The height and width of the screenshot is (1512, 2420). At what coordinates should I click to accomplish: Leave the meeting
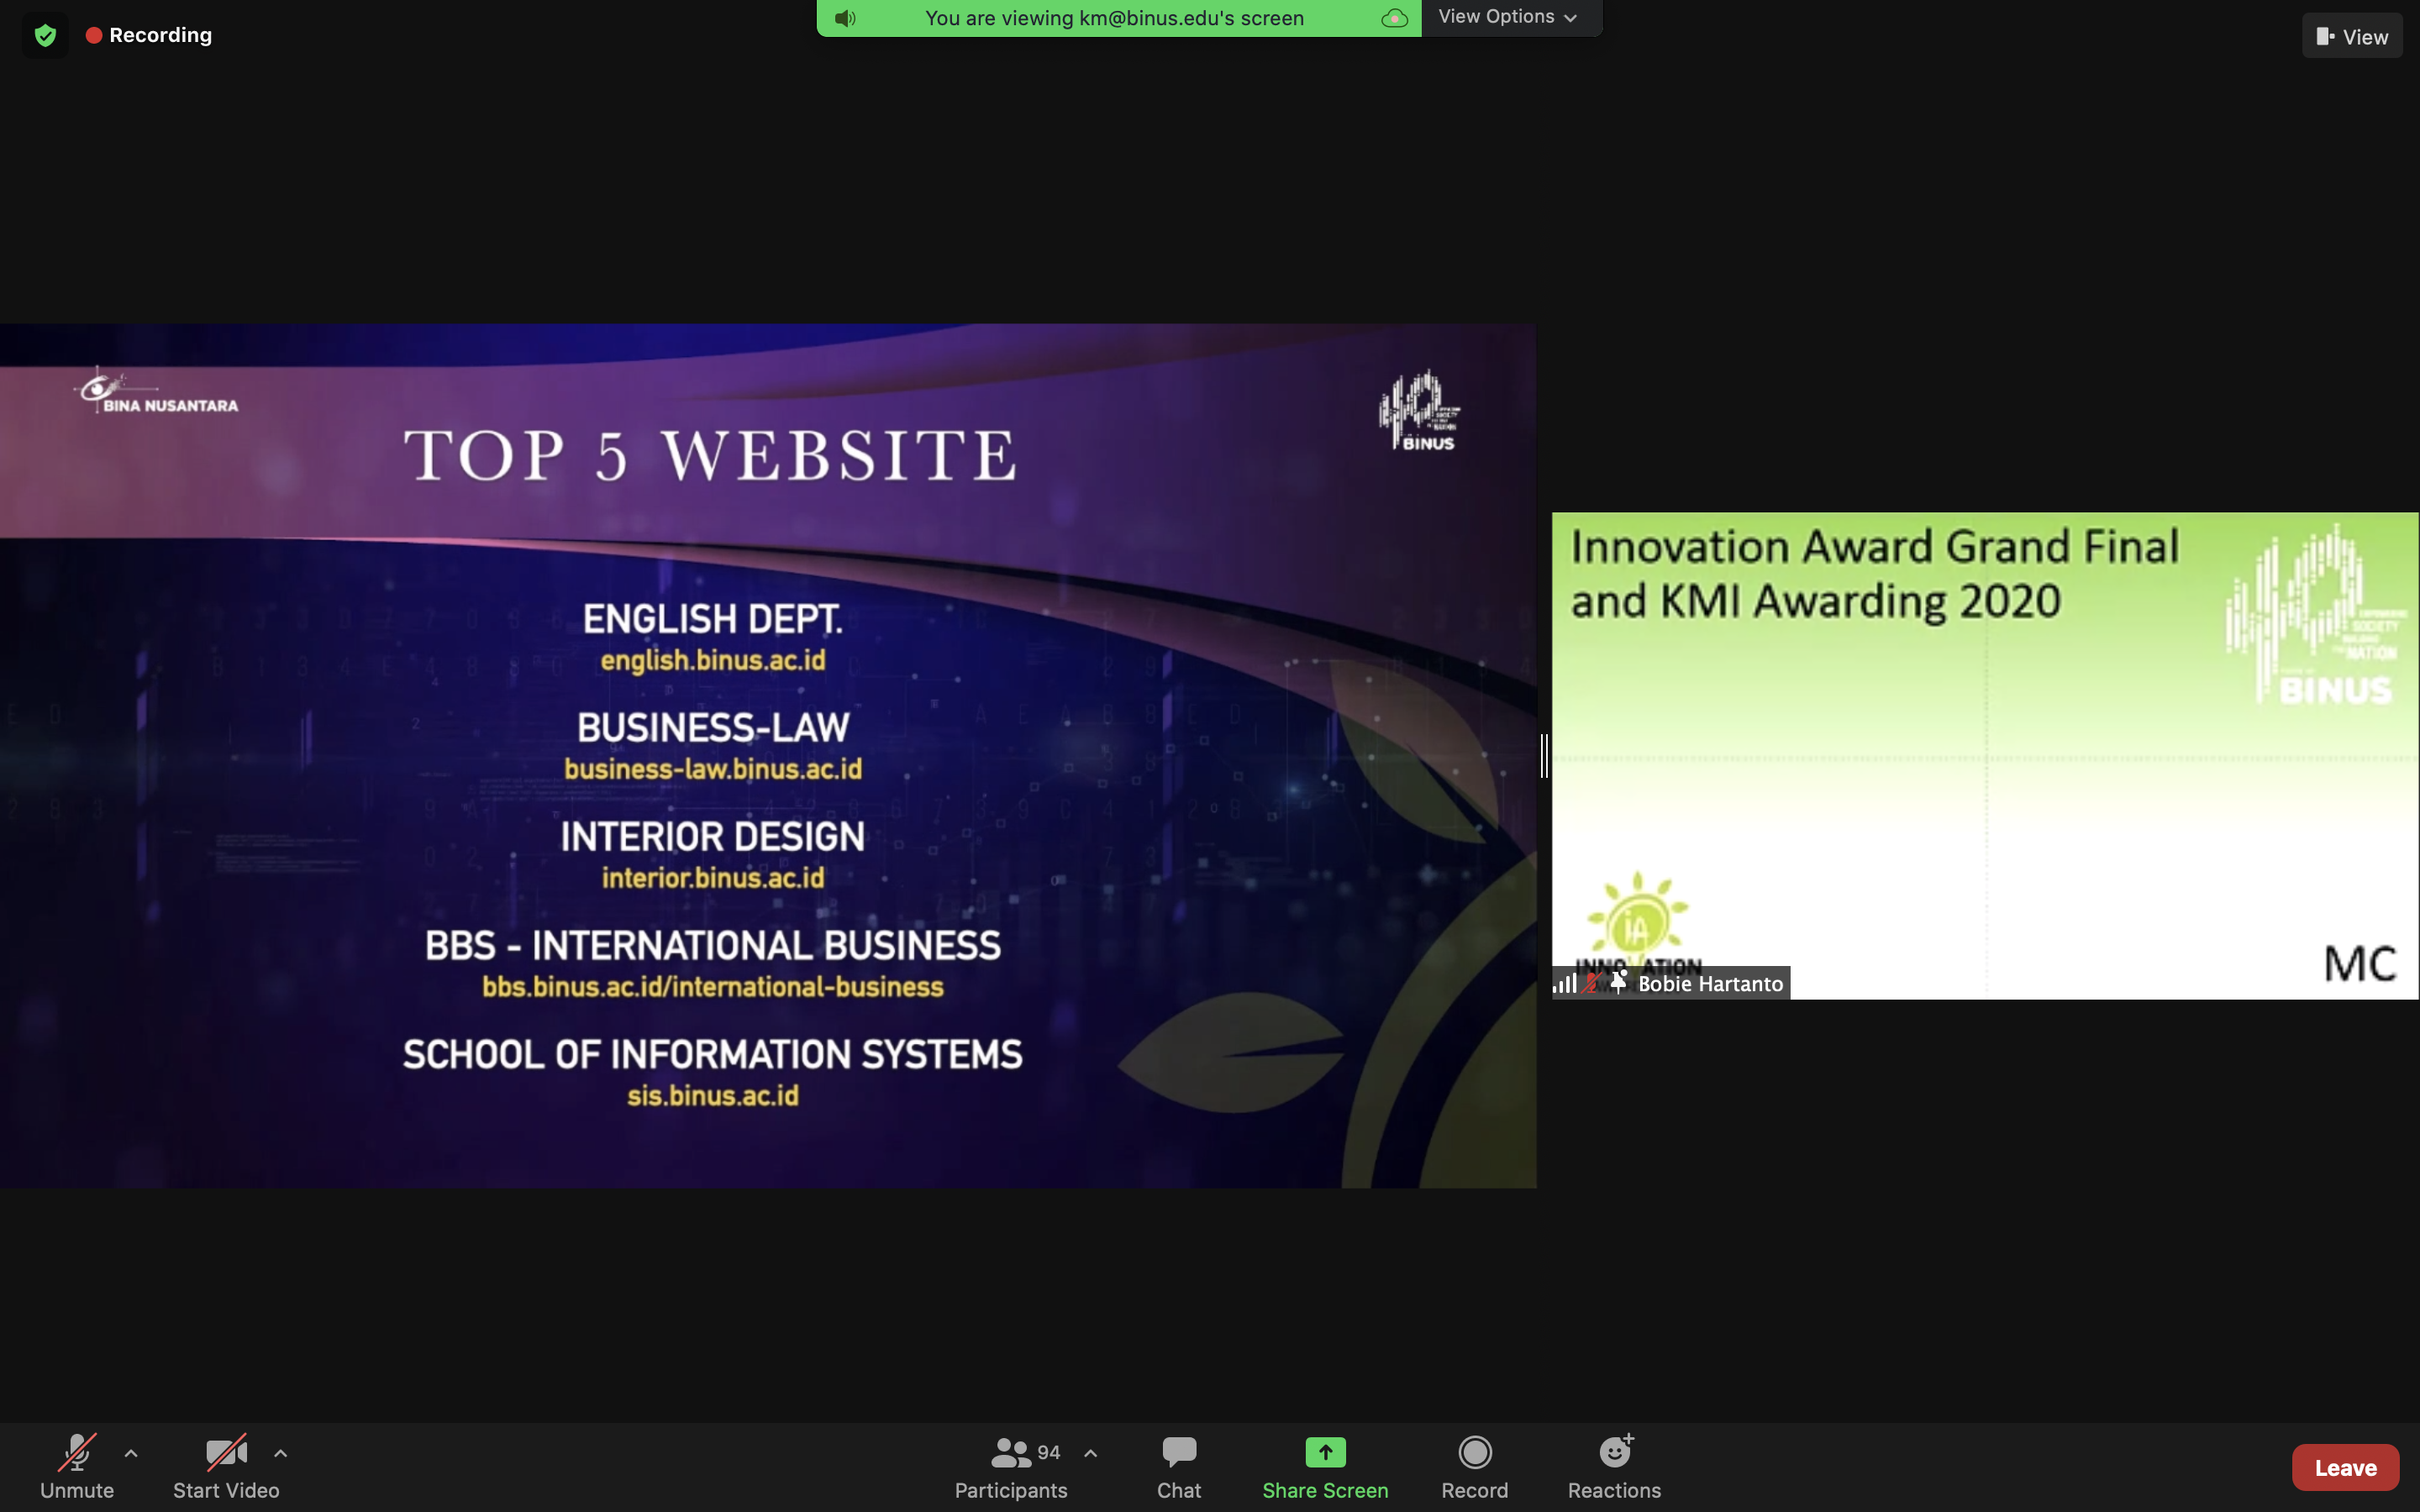point(2344,1467)
